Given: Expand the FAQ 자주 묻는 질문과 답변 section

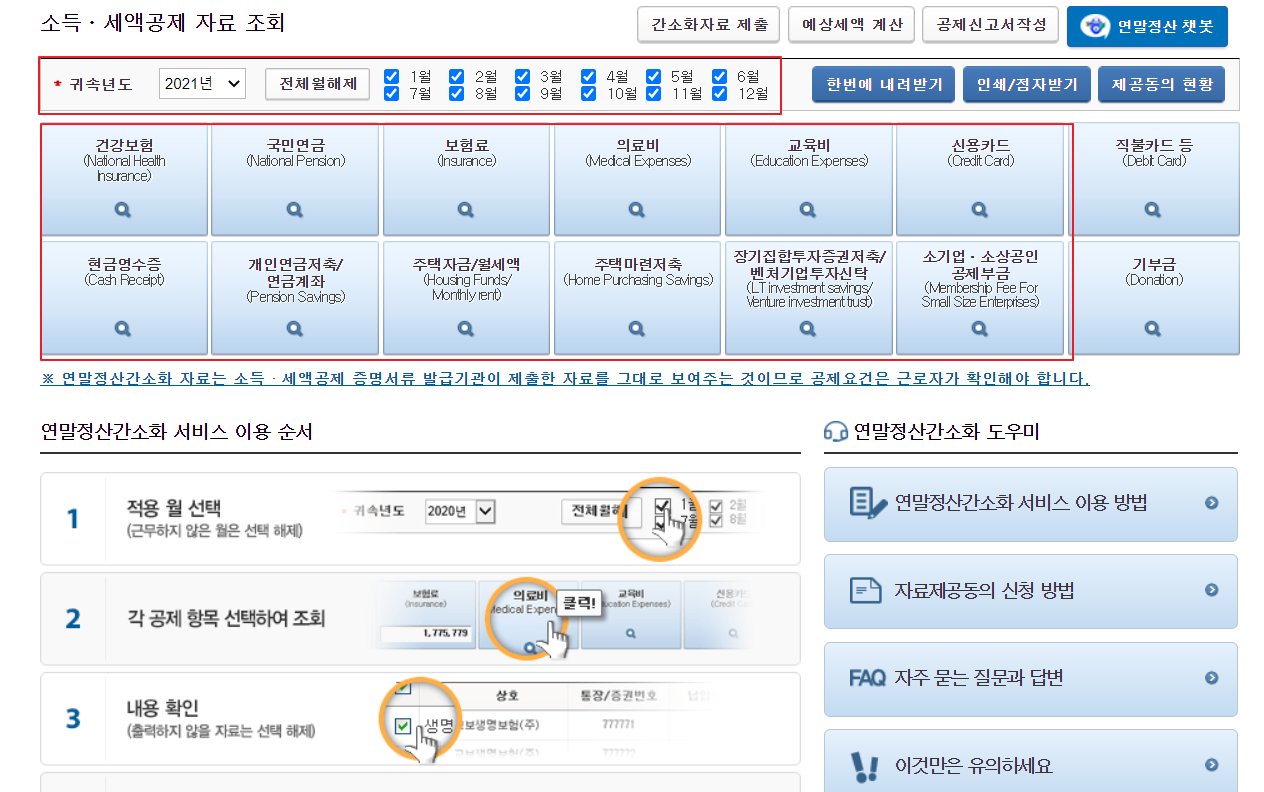Looking at the screenshot, I should (x=1030, y=680).
